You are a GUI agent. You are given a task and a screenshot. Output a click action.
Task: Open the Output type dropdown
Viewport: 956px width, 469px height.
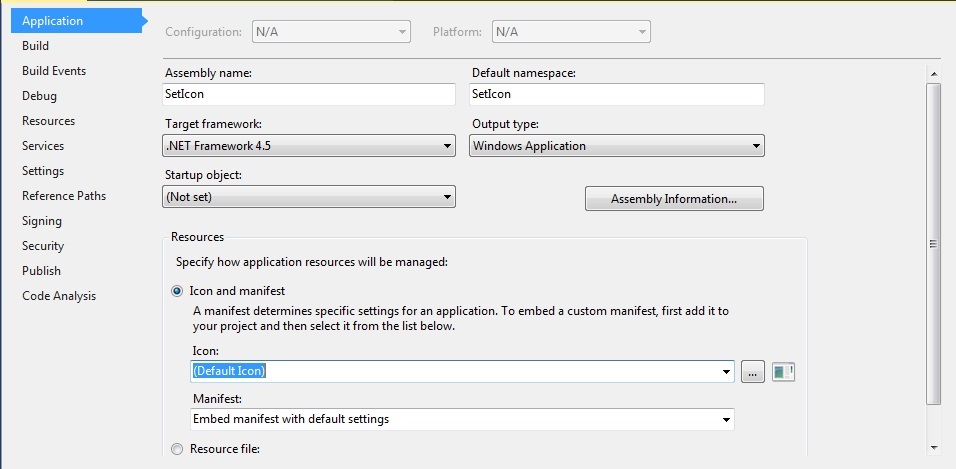click(616, 146)
